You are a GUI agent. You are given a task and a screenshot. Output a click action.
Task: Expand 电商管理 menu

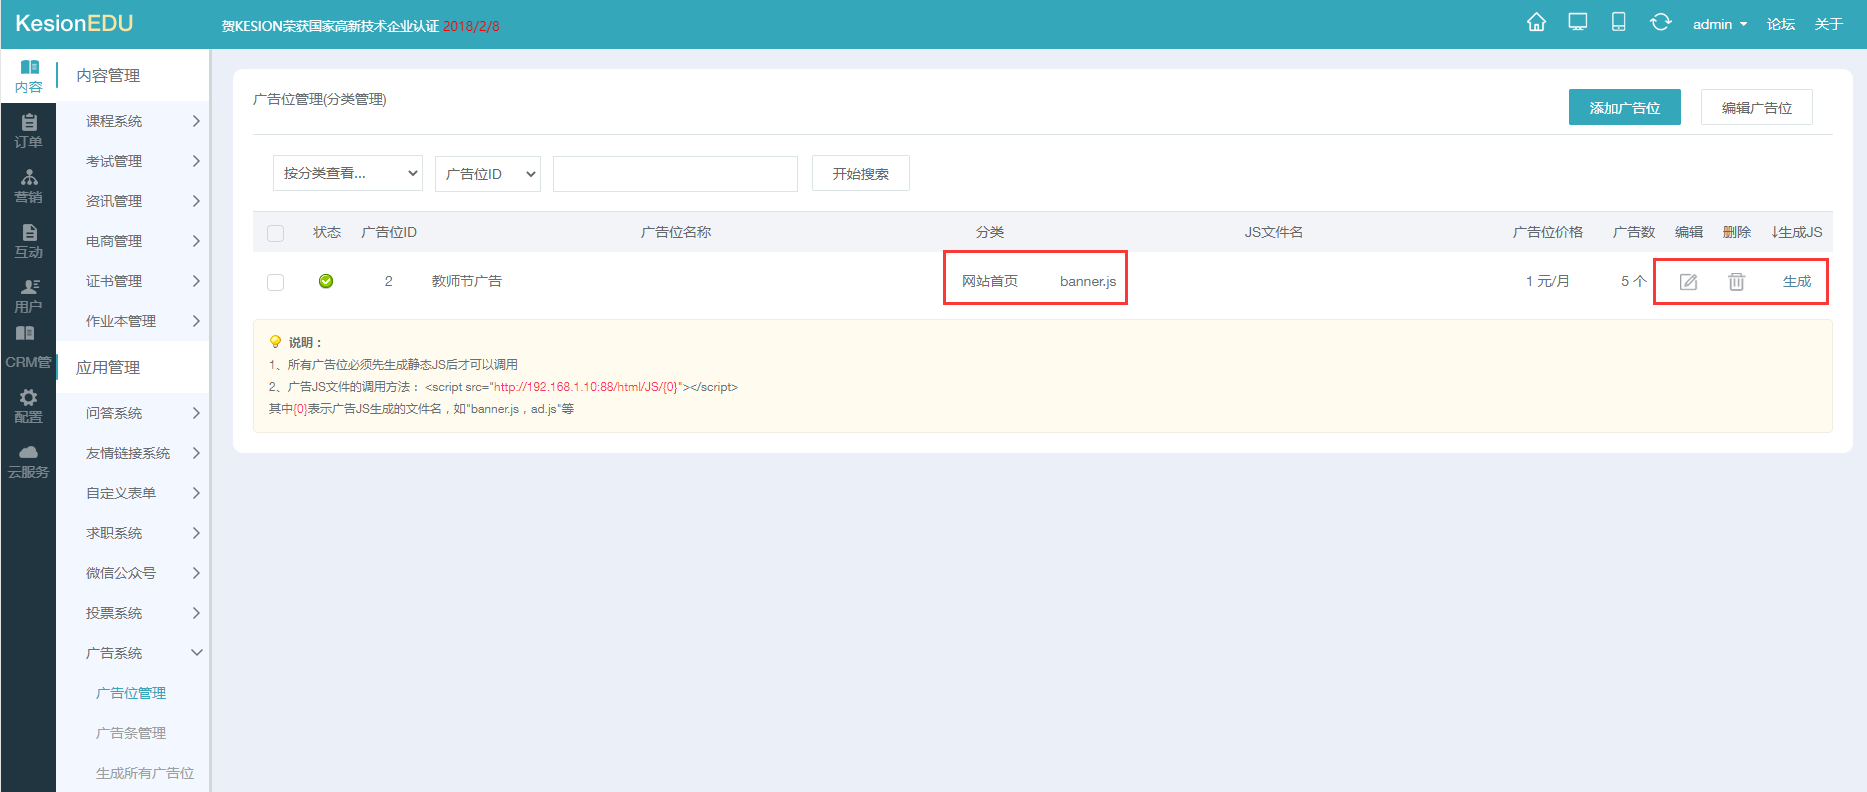pyautogui.click(x=133, y=241)
